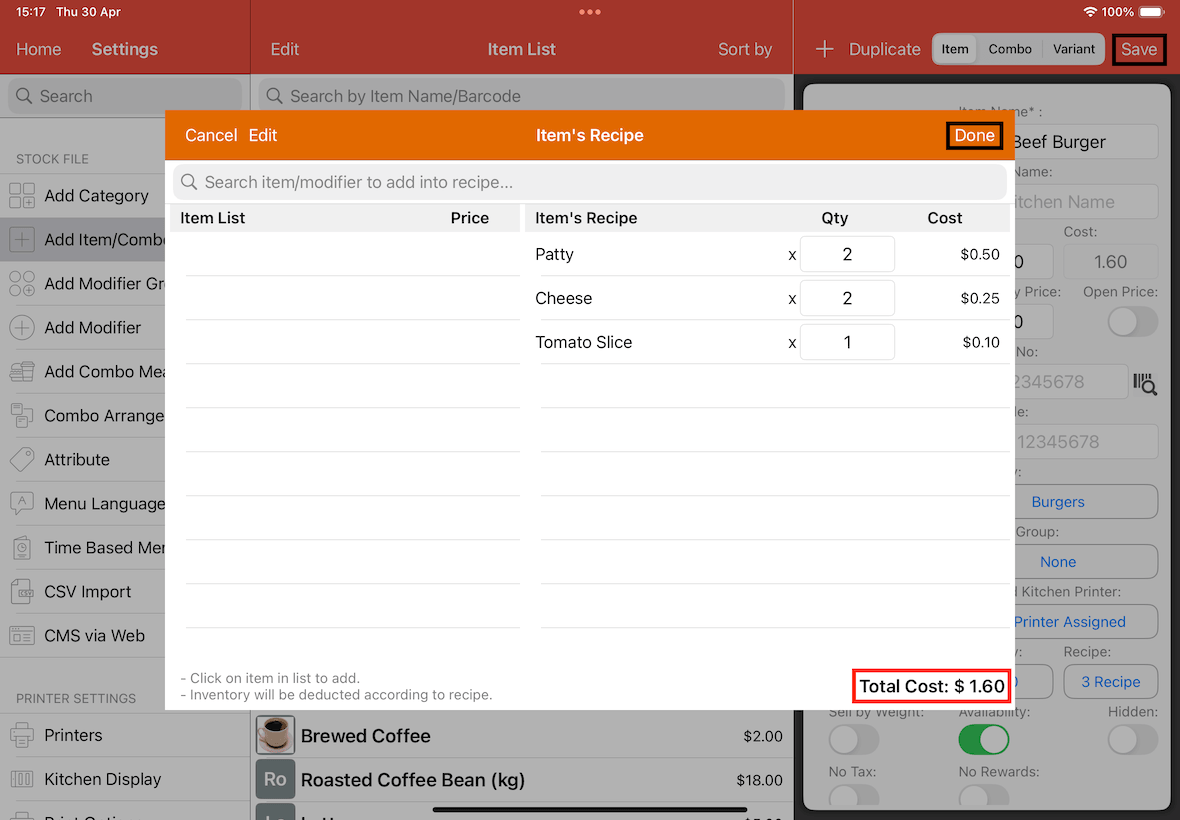Image resolution: width=1180 pixels, height=820 pixels.
Task: Toggle the Hidden switch
Action: point(1133,740)
